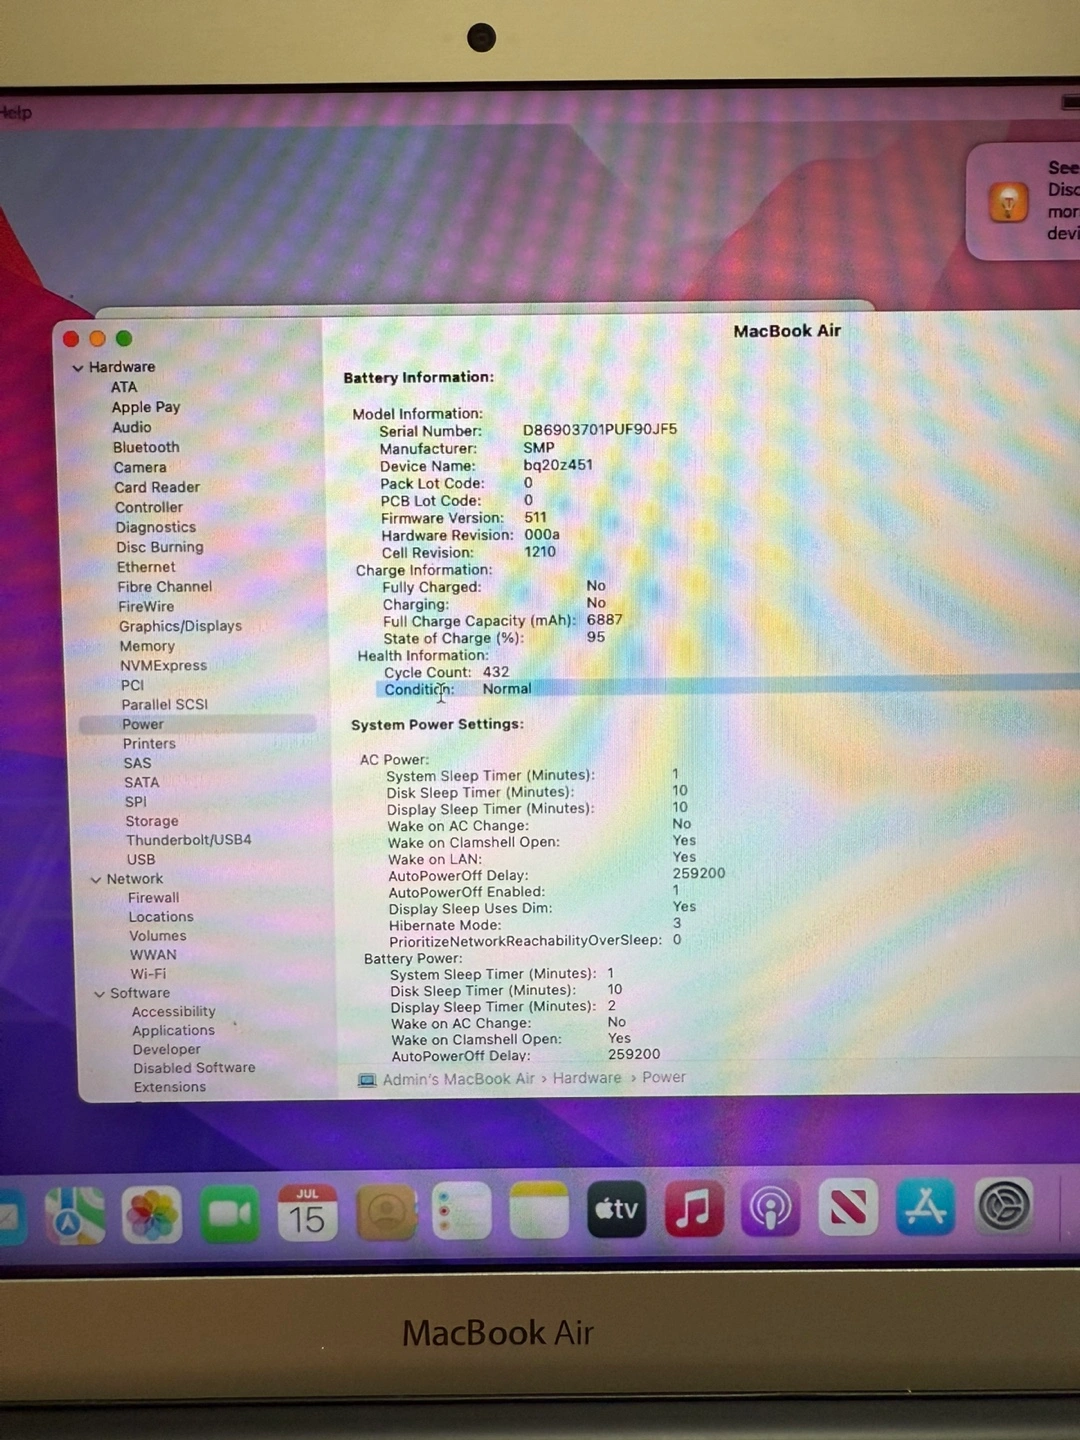
Task: Select Locations under Network
Action: tap(161, 917)
